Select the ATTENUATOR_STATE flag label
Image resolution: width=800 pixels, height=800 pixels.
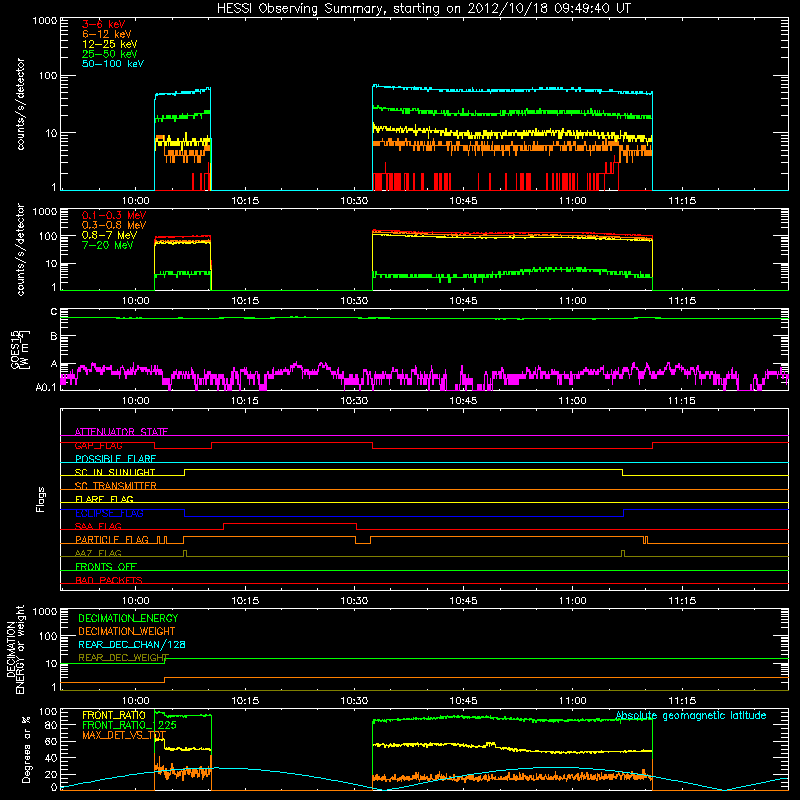click(x=121, y=432)
